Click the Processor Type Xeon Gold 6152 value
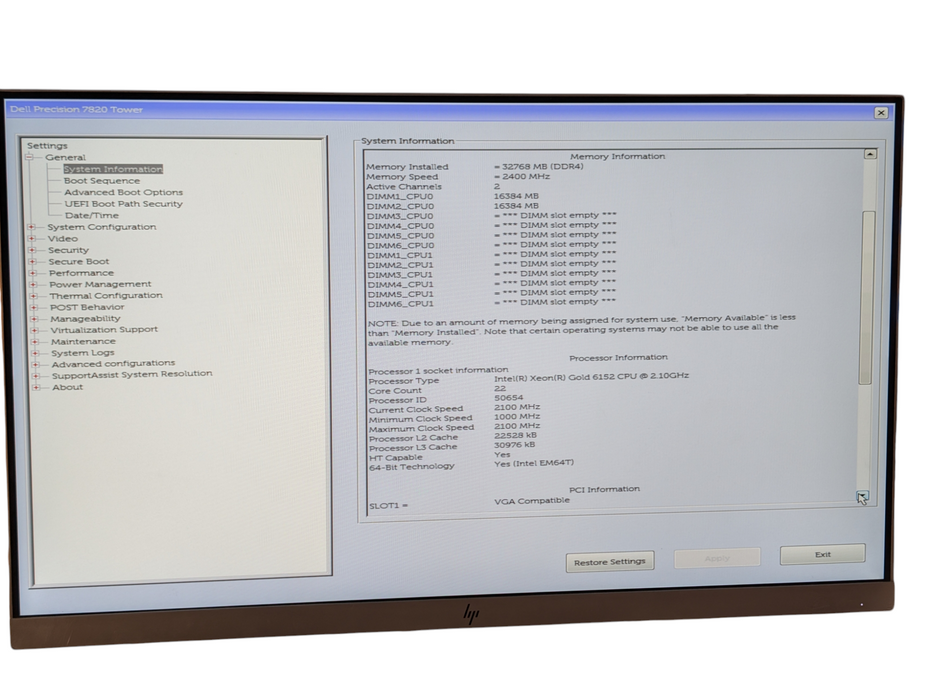This screenshot has width=930, height=700. coord(591,376)
